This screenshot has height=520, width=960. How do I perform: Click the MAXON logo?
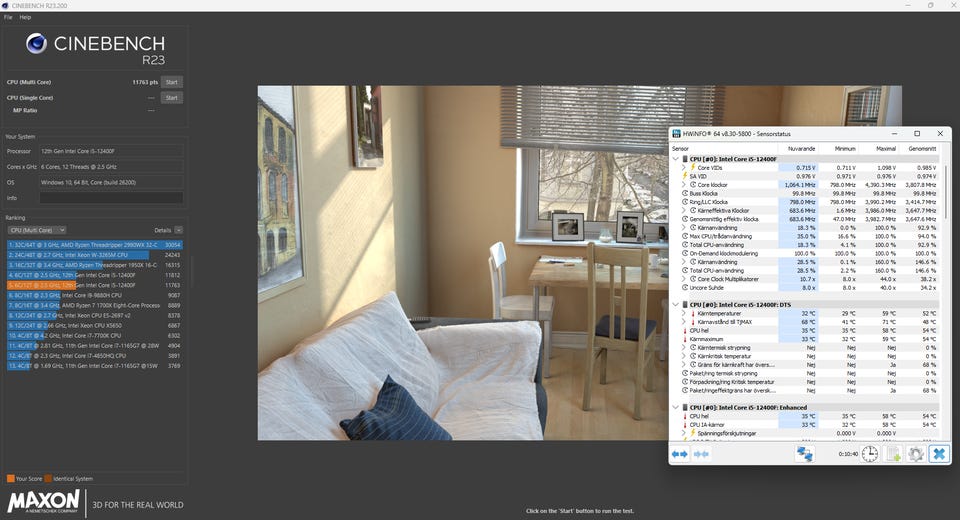click(43, 502)
